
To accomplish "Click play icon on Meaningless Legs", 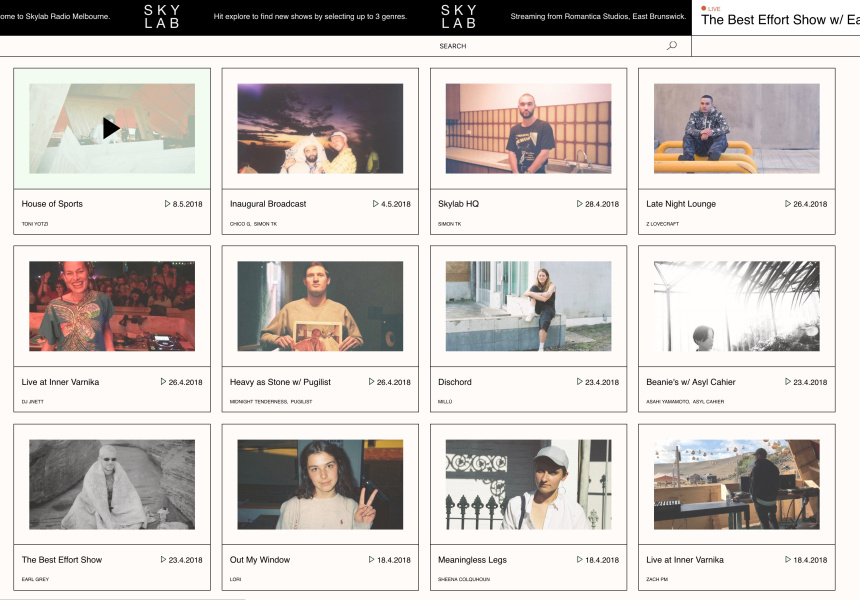I will point(580,560).
